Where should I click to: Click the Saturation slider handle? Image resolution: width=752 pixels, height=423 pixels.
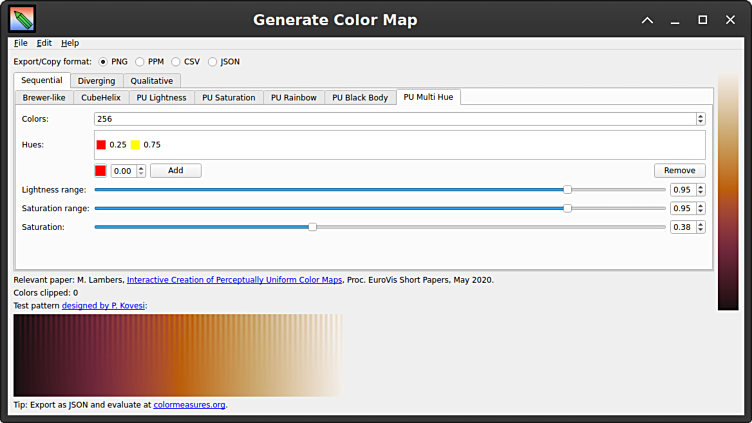pos(312,227)
